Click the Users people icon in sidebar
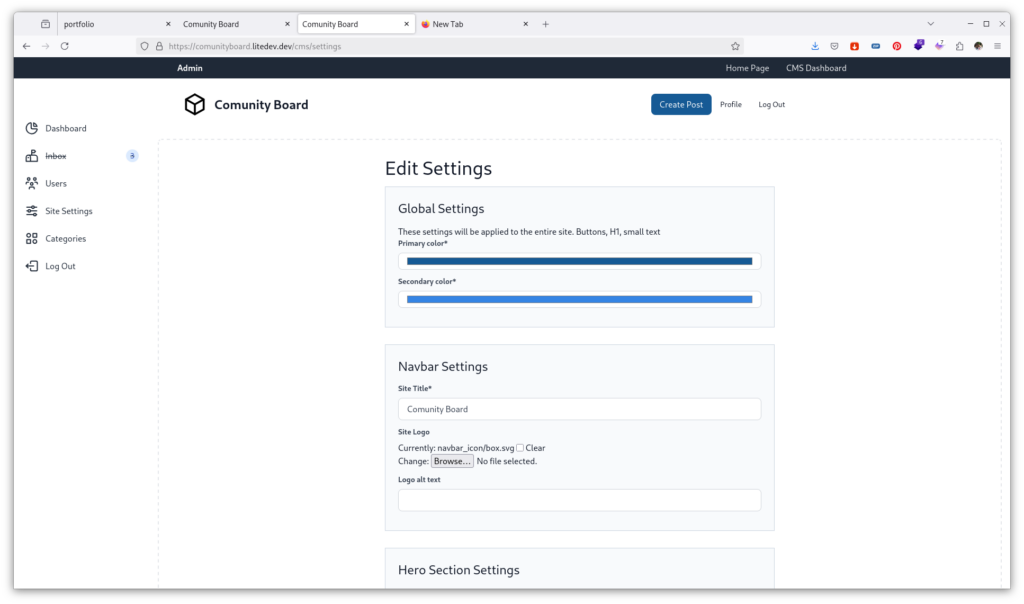Image resolution: width=1024 pixels, height=604 pixels. [32, 183]
